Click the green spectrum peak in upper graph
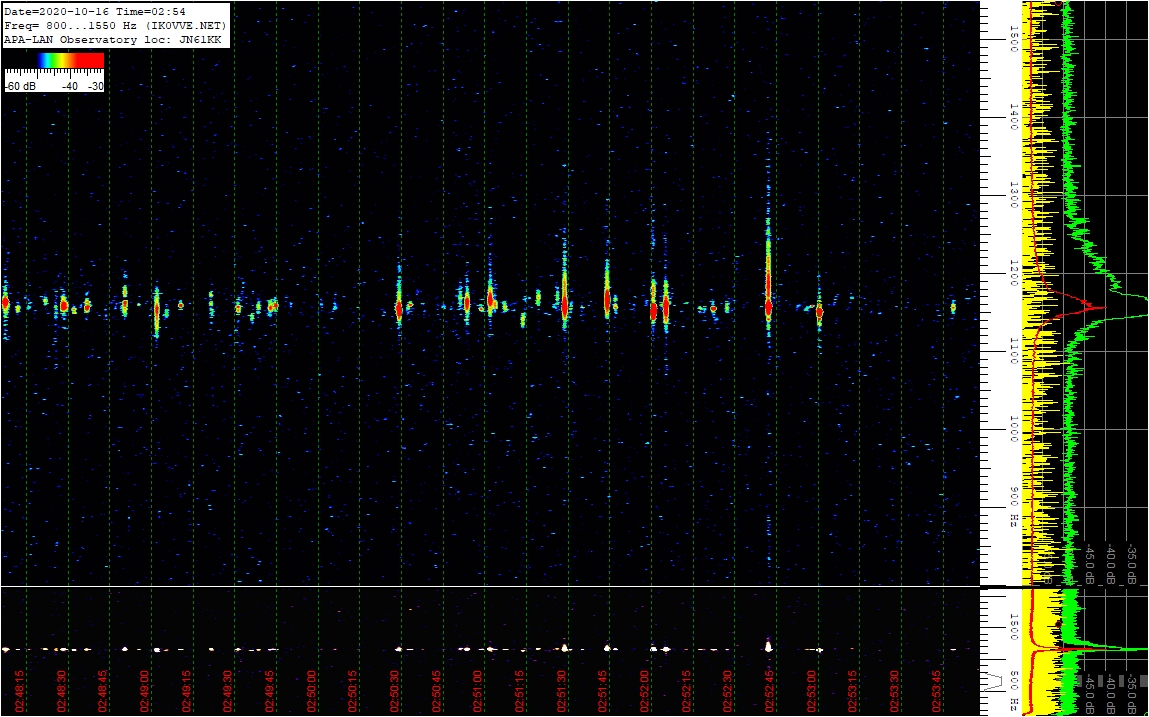The height and width of the screenshot is (717, 1149). [1128, 306]
